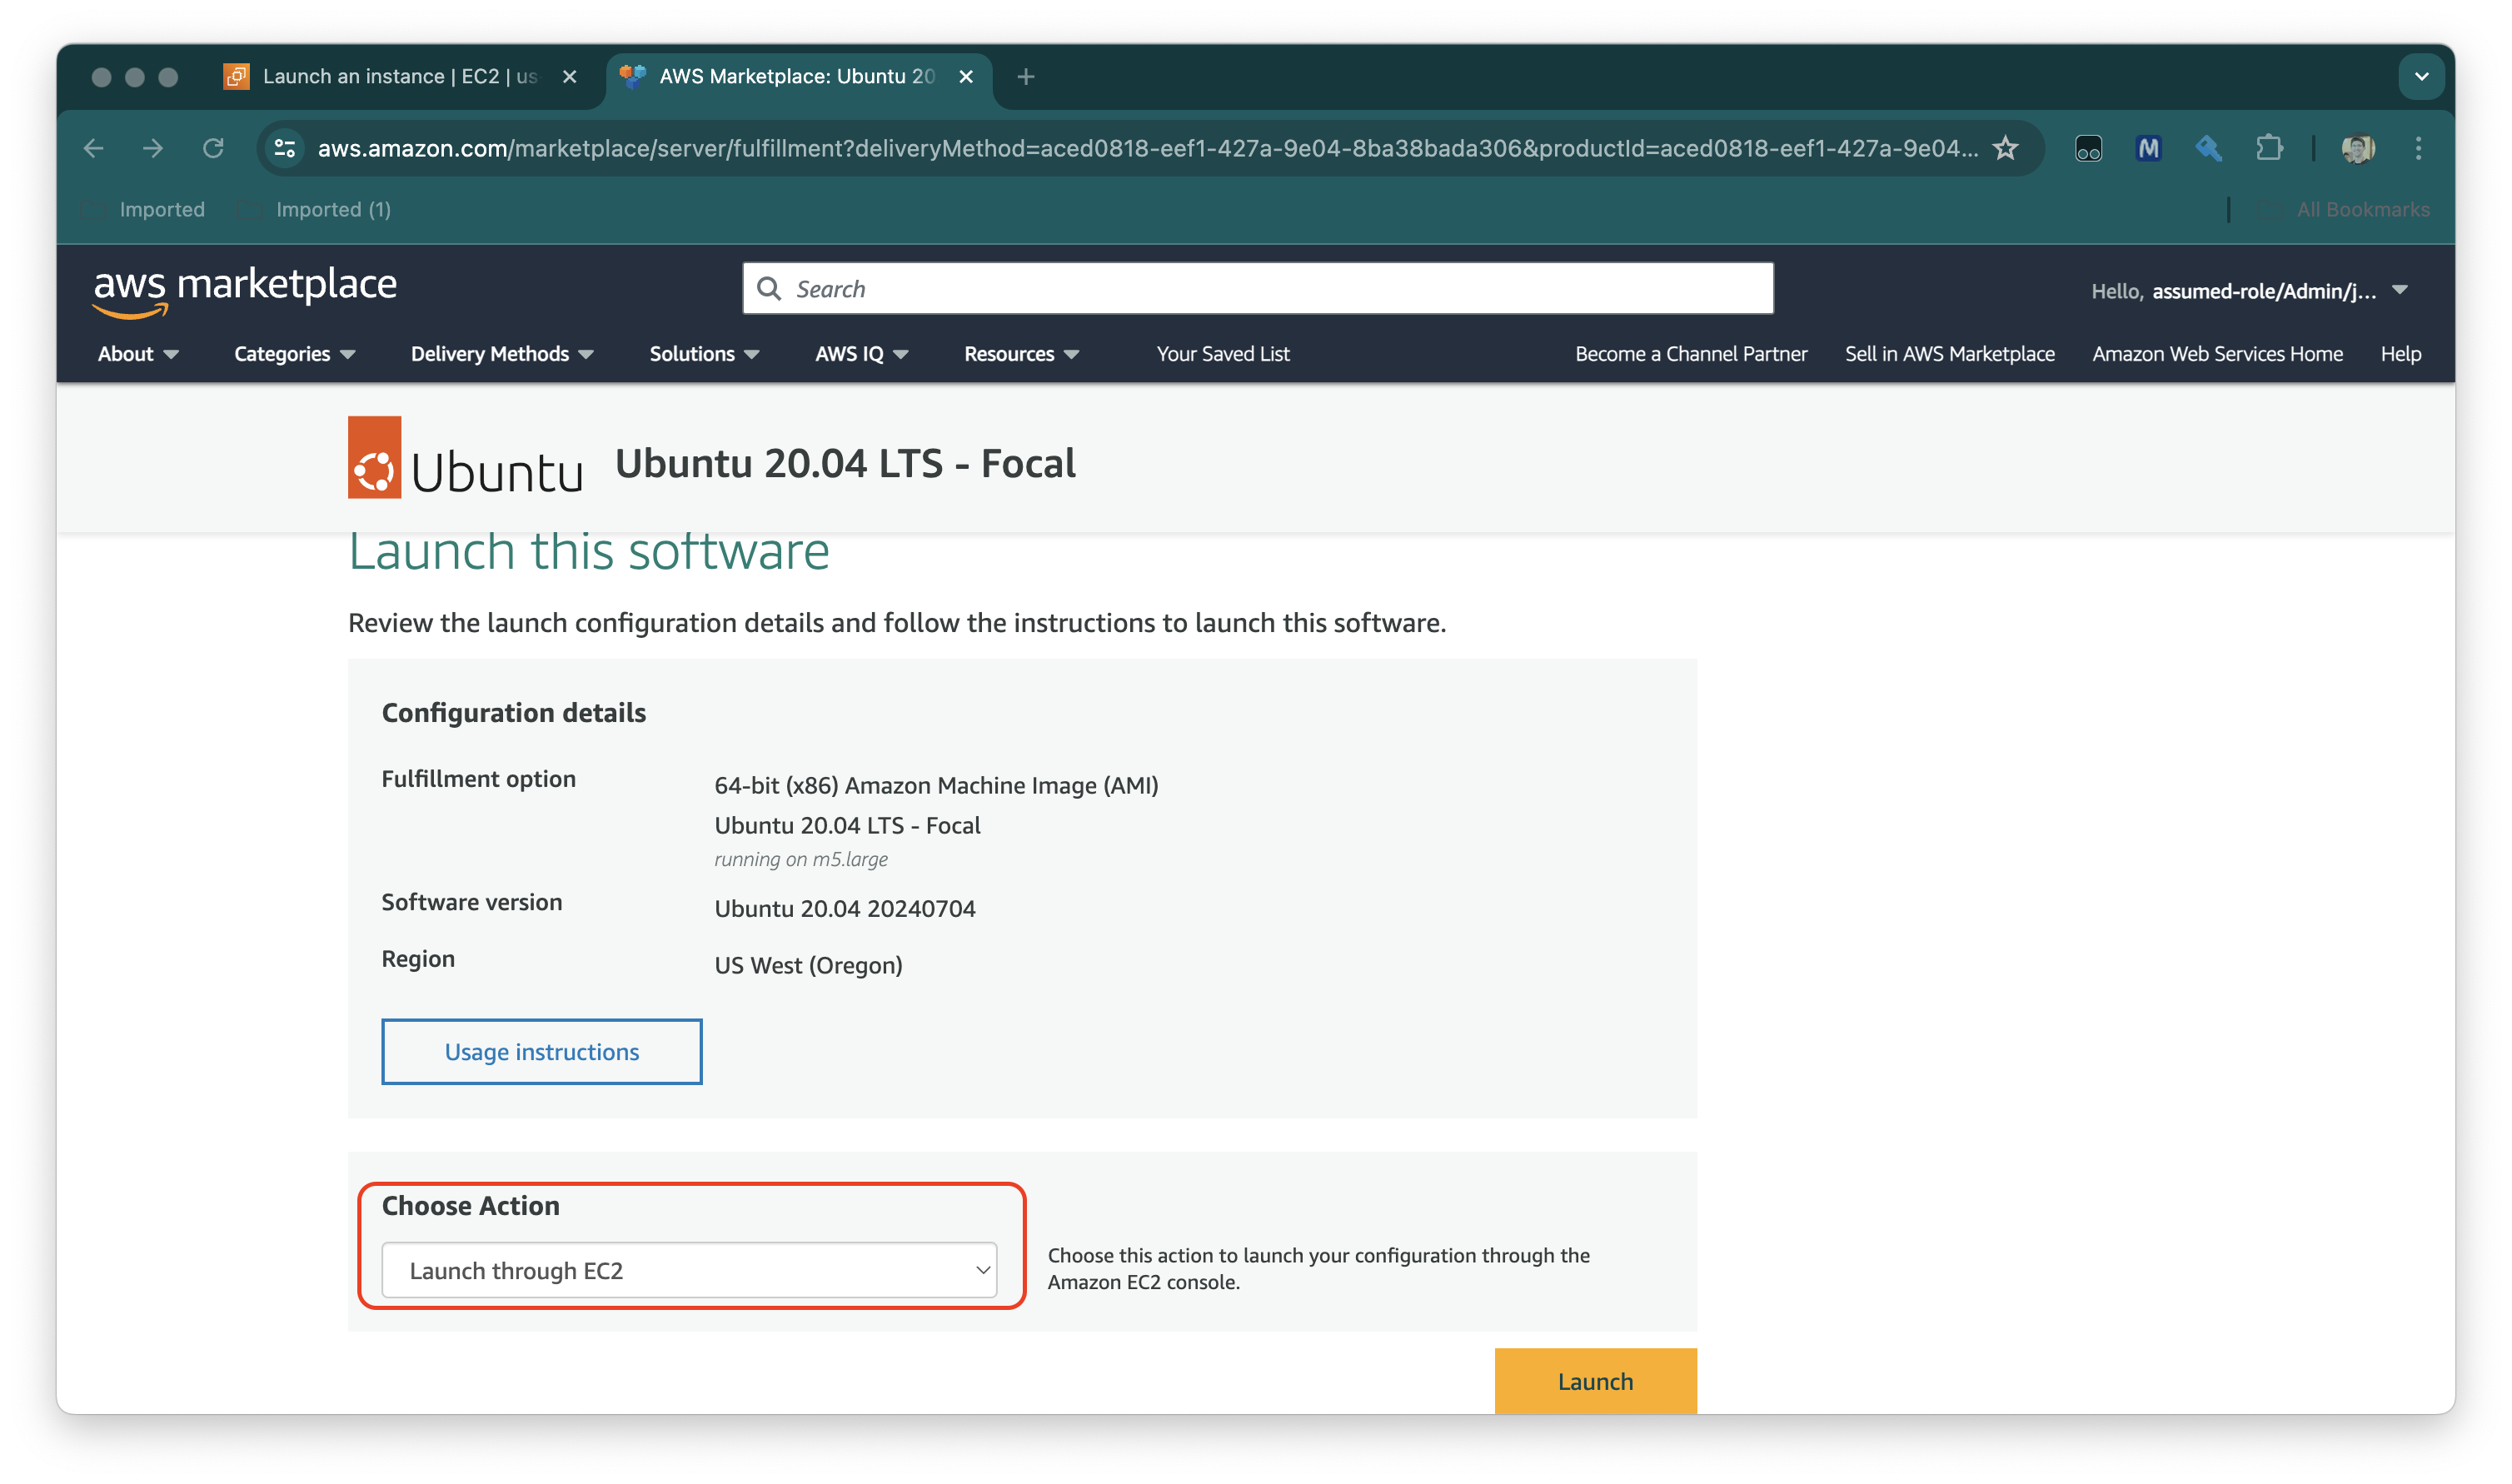Open Chrome three-dot menu

coord(2418,148)
